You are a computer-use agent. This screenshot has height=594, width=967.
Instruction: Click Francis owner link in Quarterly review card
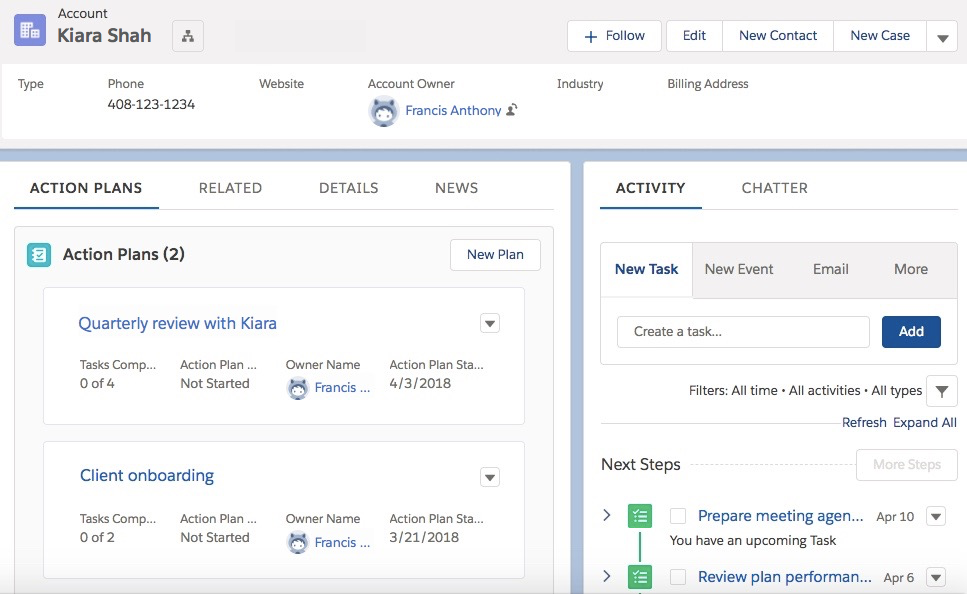click(342, 387)
